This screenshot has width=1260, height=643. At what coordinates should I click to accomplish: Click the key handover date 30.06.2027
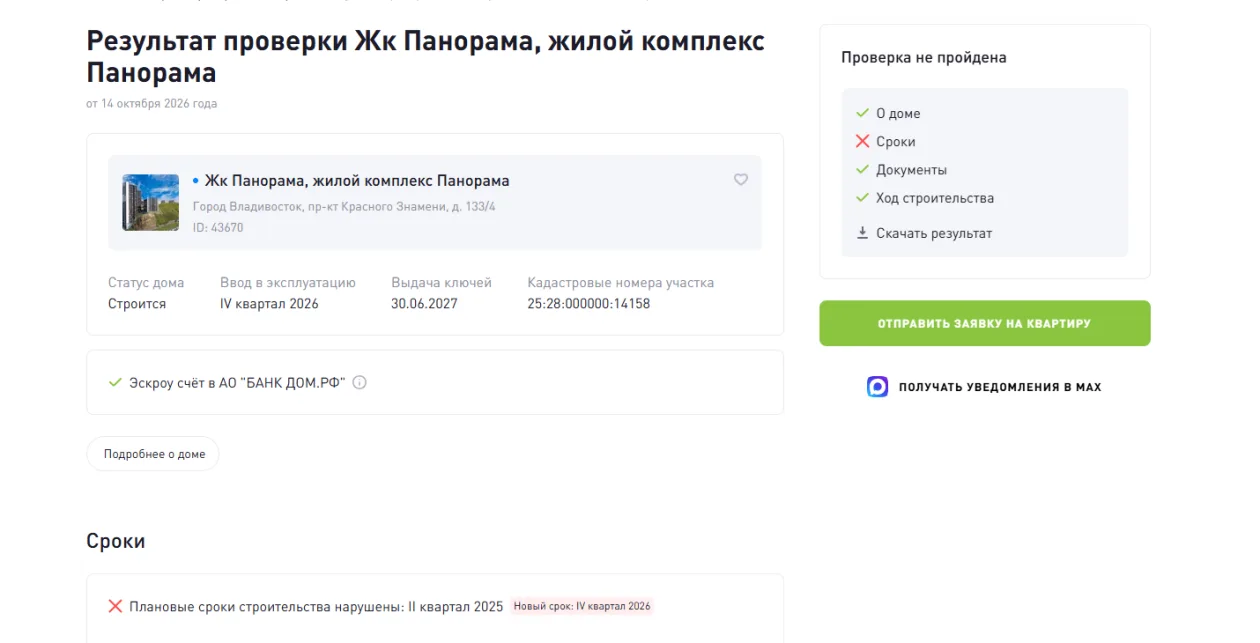(424, 303)
